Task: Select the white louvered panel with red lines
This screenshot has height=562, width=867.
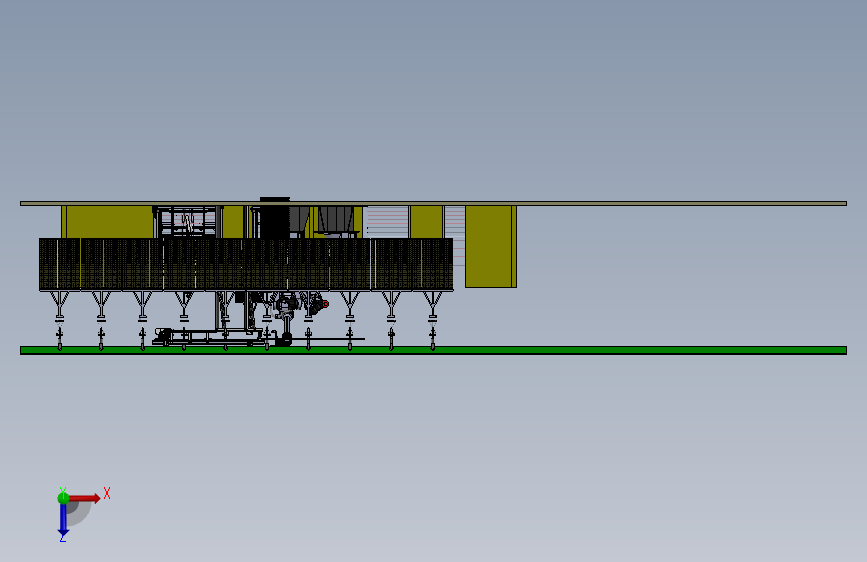Action: tap(388, 222)
